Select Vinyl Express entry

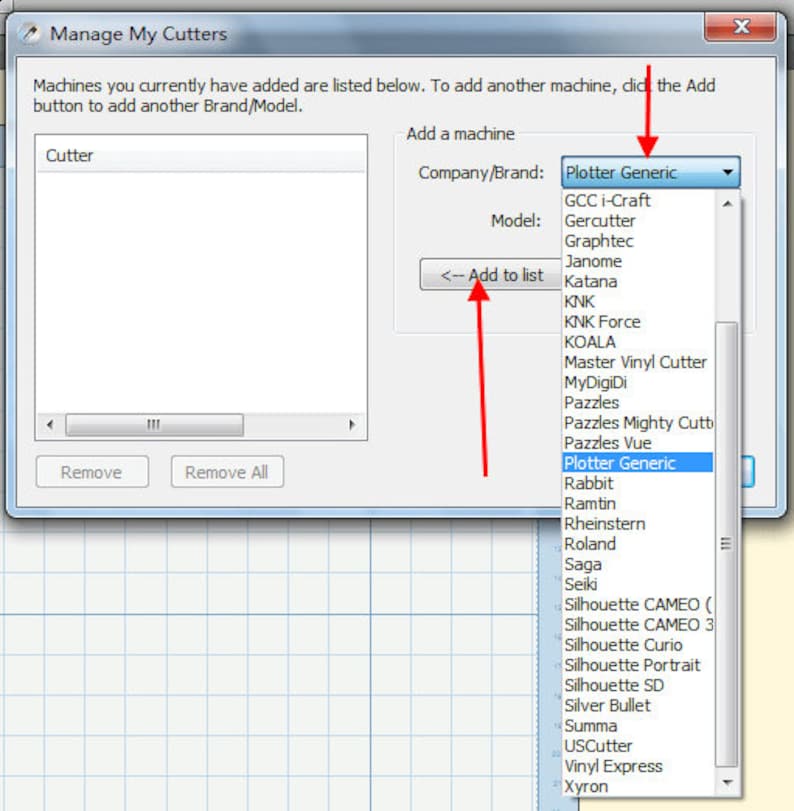638,765
